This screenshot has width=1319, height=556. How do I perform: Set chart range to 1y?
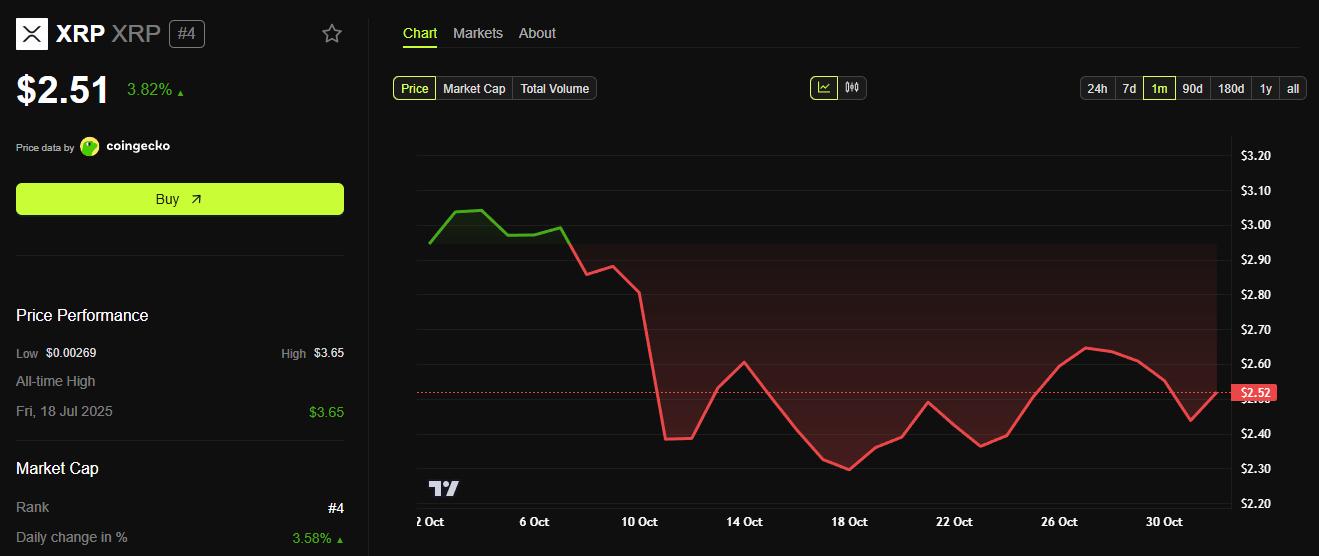point(1265,89)
